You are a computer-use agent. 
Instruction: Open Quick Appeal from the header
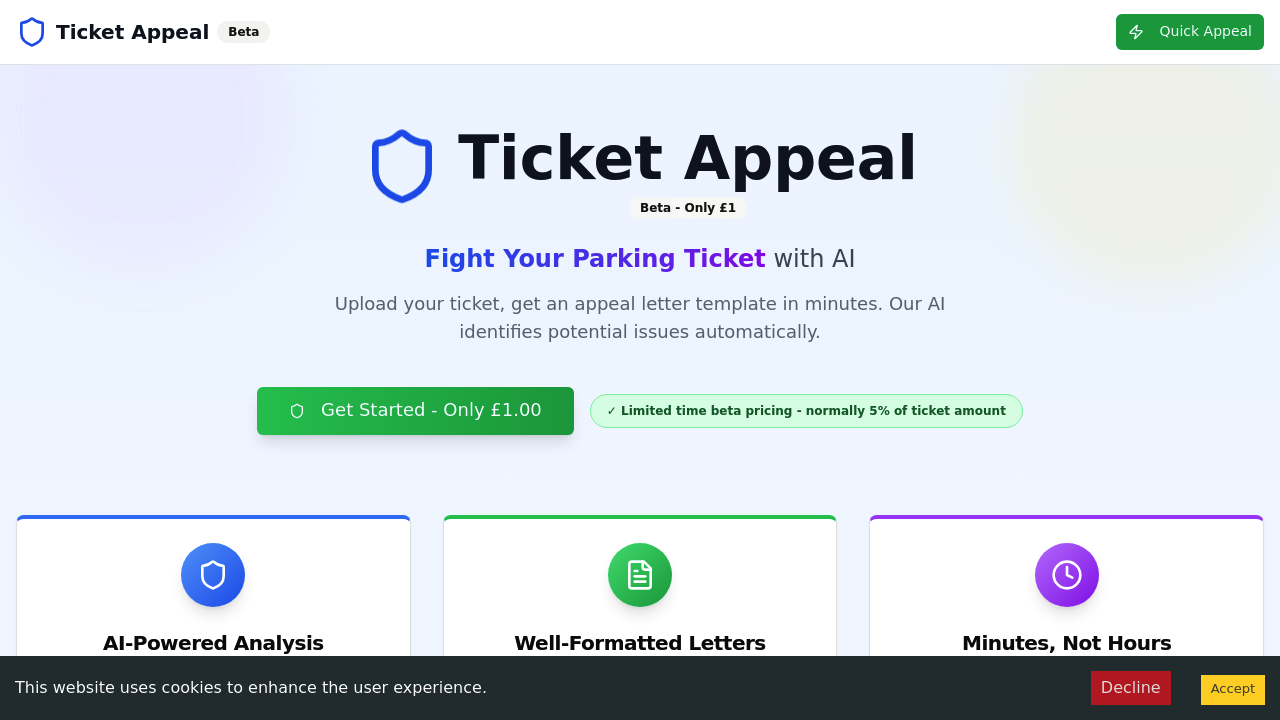(1190, 31)
